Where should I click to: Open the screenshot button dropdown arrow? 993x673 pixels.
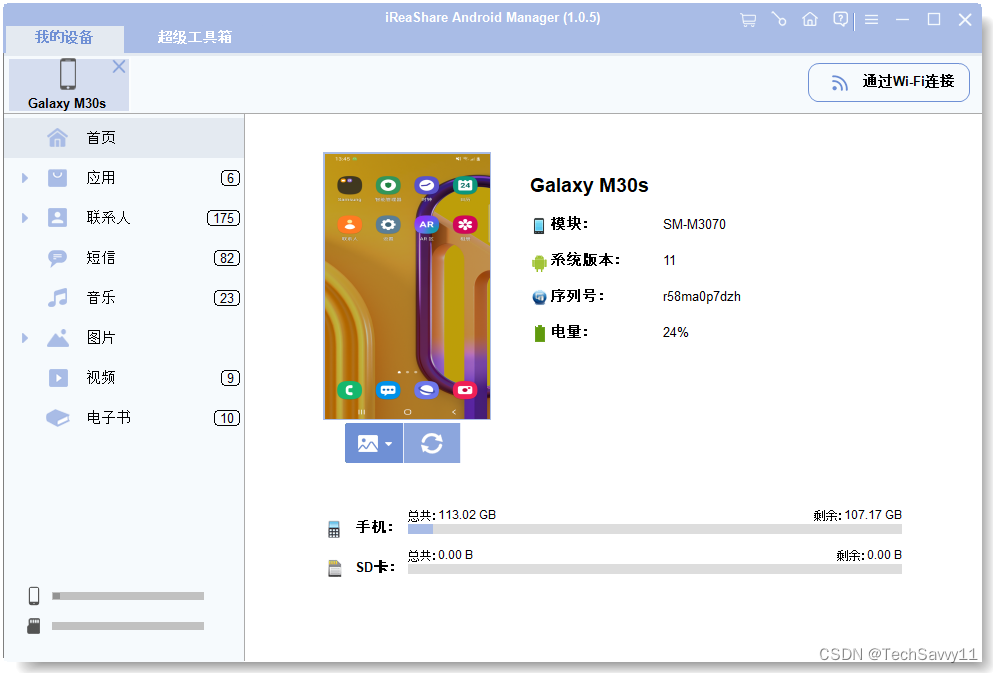[389, 444]
